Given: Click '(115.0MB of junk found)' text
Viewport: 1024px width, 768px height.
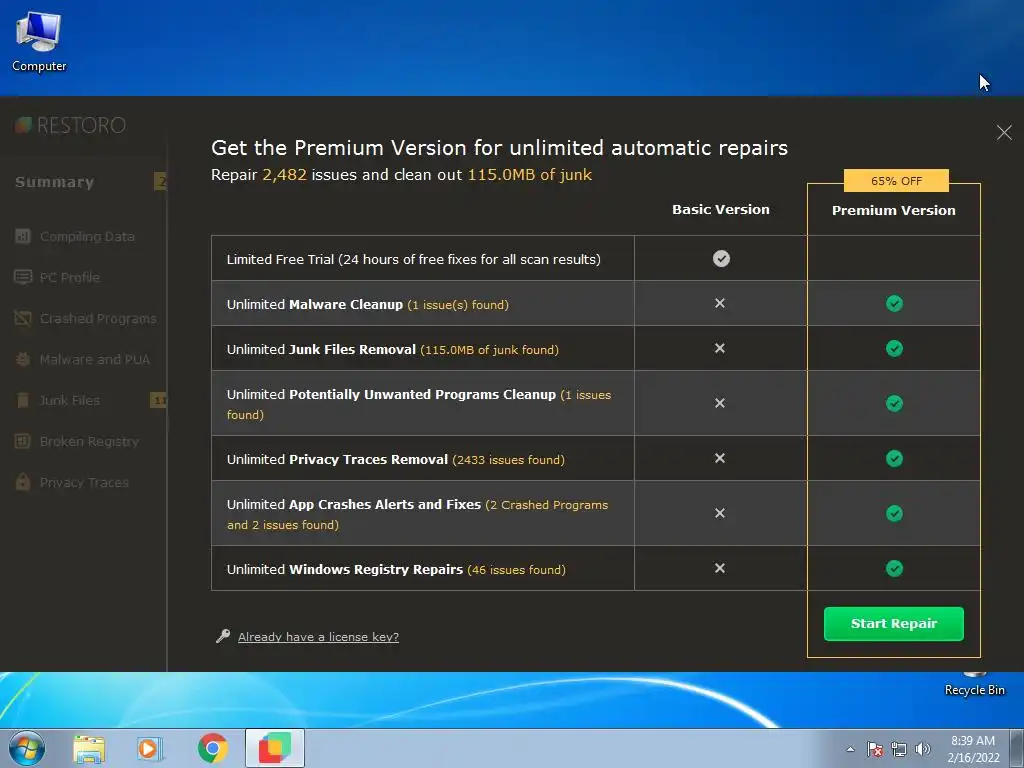Looking at the screenshot, I should (x=489, y=350).
